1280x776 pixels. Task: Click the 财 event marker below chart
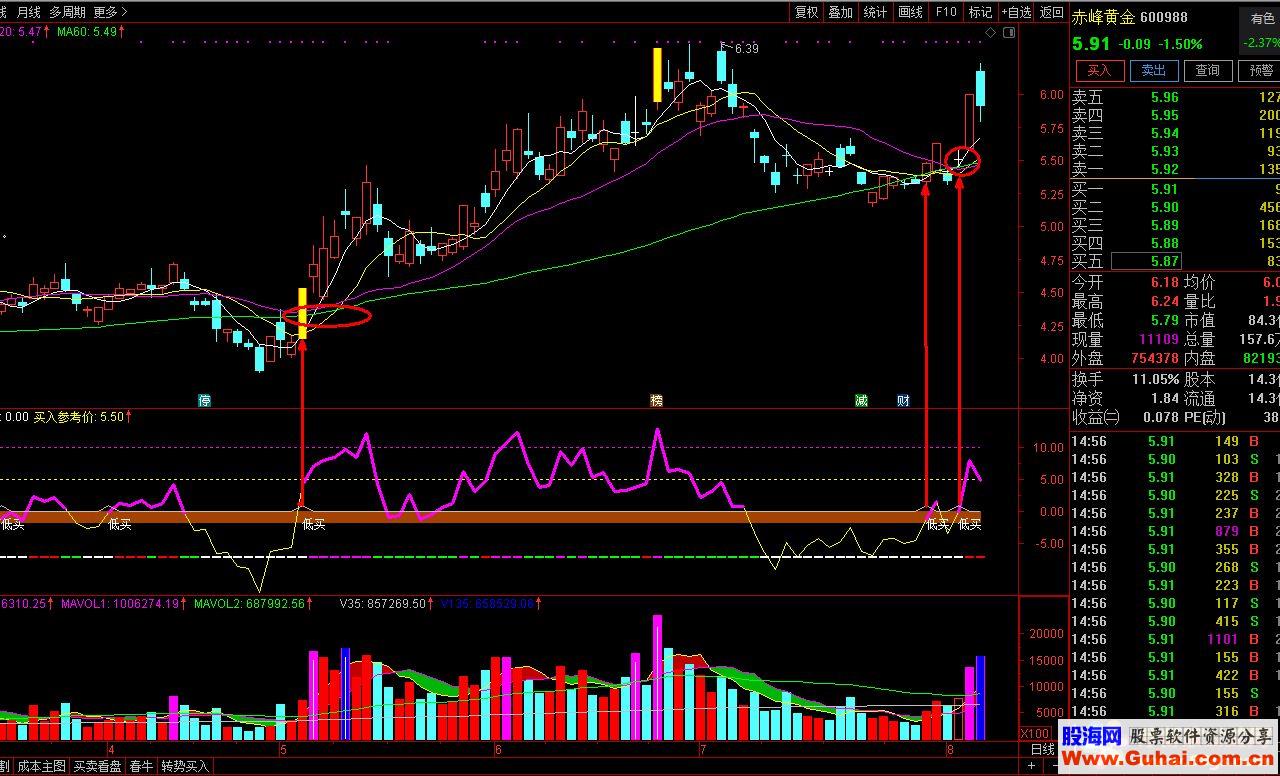tap(903, 400)
